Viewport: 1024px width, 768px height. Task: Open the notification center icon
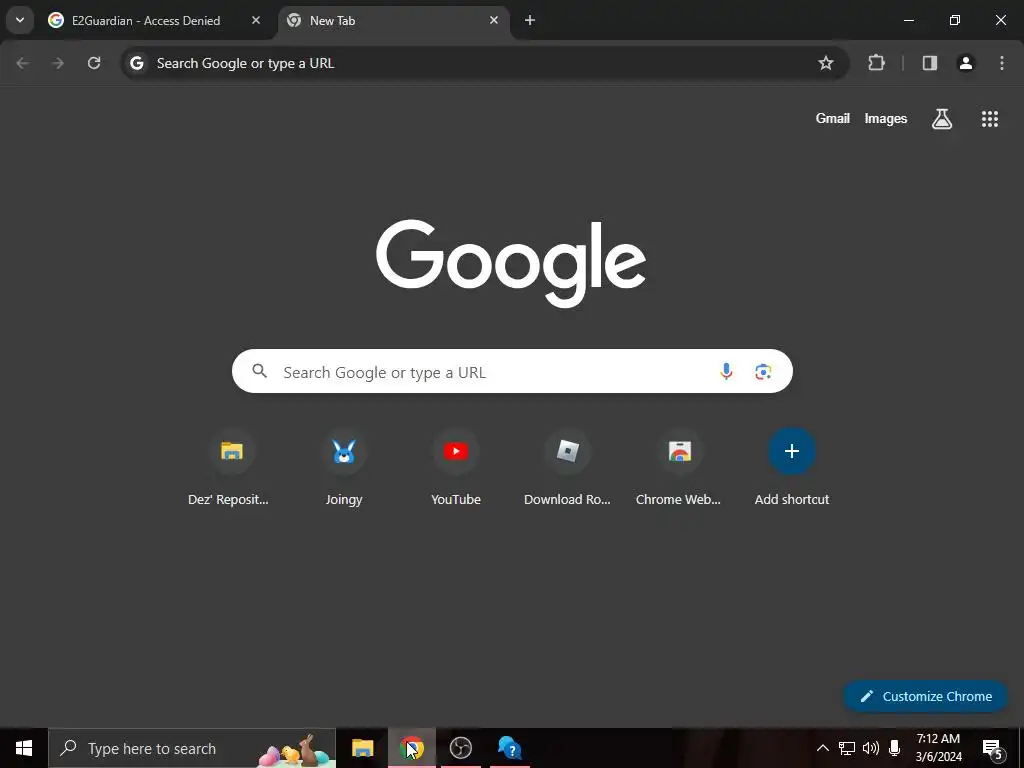point(992,749)
